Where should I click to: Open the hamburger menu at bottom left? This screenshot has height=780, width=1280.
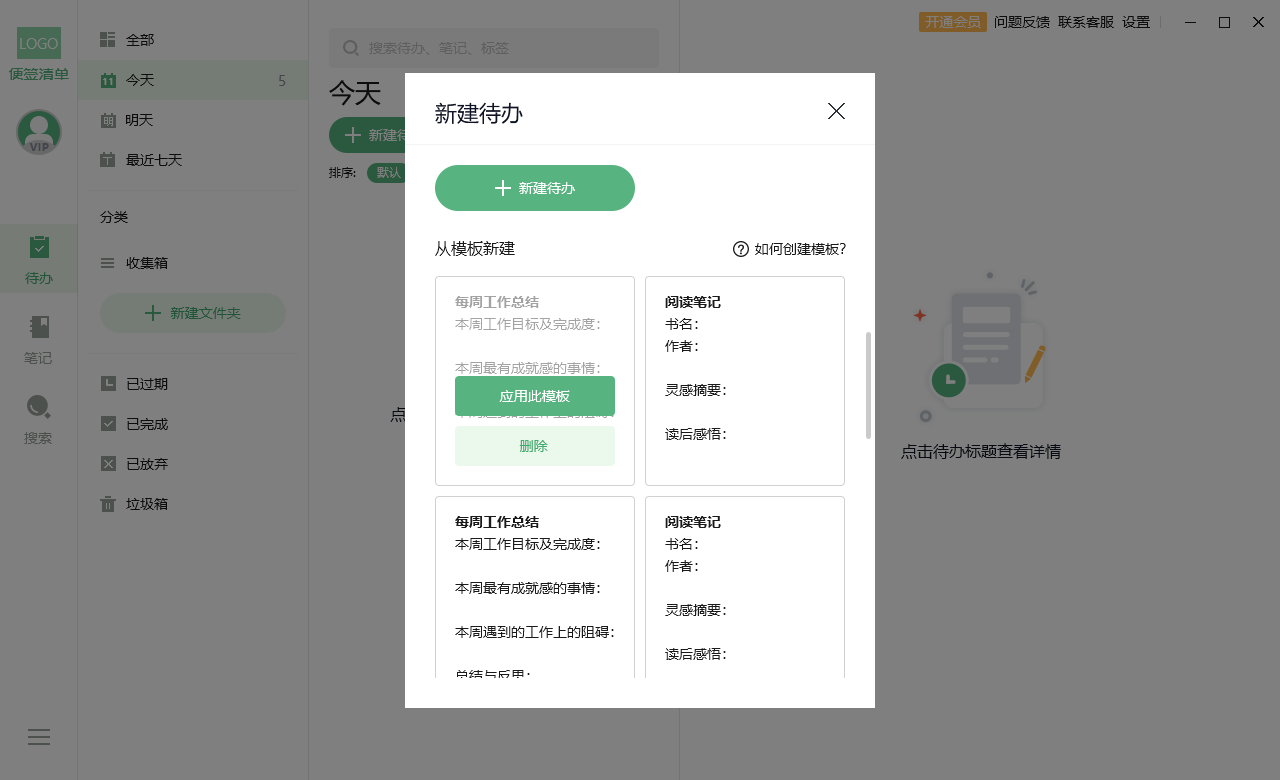coord(38,737)
